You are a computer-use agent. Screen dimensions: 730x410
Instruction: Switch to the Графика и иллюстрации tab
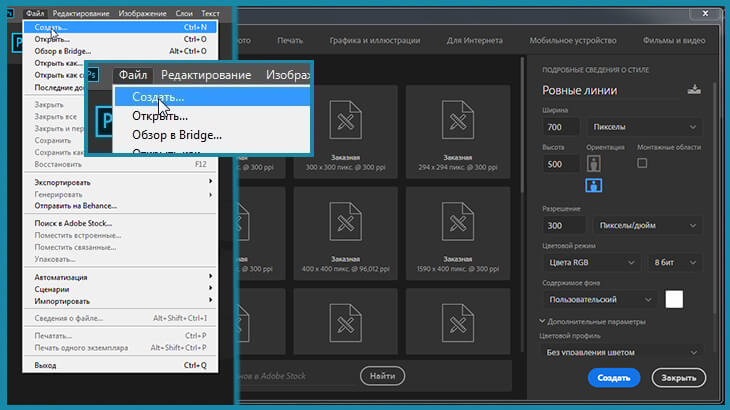pyautogui.click(x=375, y=40)
